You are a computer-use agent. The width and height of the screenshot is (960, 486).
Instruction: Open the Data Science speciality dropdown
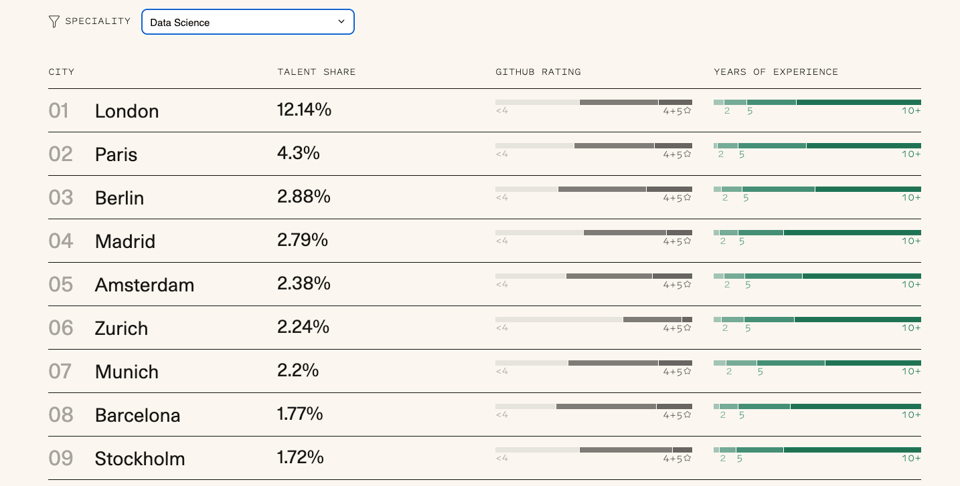247,22
